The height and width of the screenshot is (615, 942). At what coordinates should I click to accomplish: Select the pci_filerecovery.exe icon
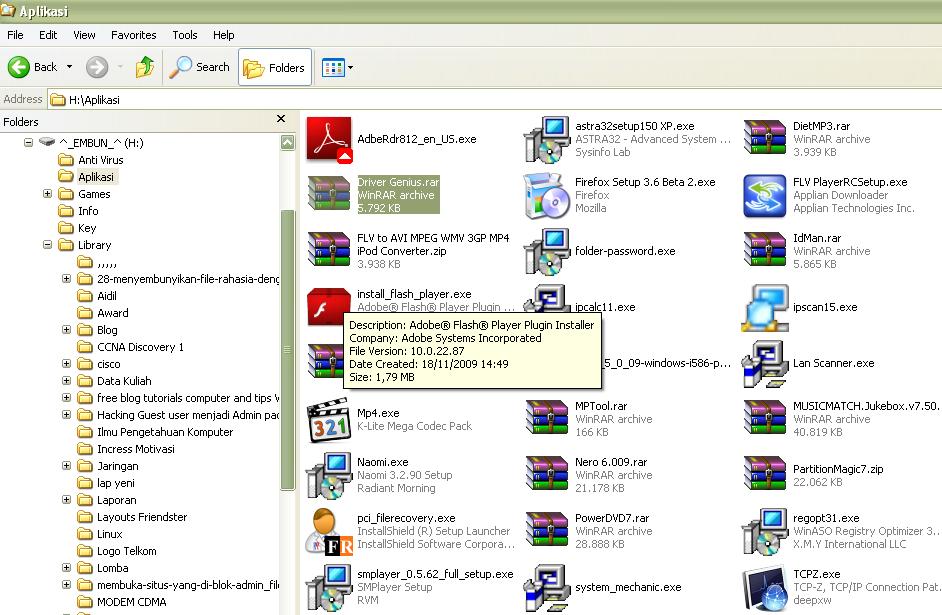pyautogui.click(x=329, y=531)
